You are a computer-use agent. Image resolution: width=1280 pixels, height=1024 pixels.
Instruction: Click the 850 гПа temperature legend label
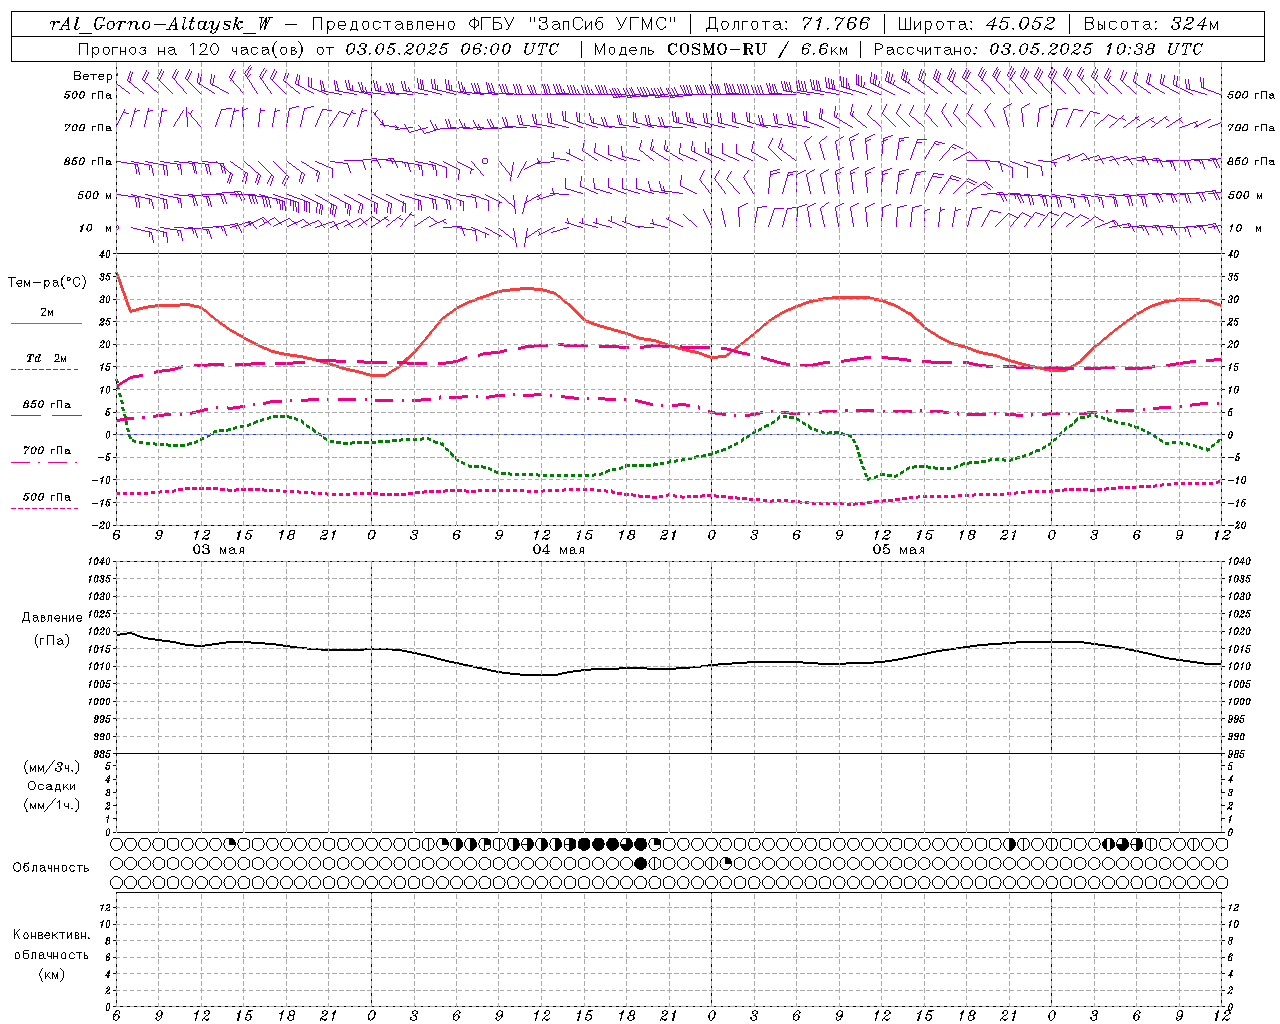[x=47, y=405]
